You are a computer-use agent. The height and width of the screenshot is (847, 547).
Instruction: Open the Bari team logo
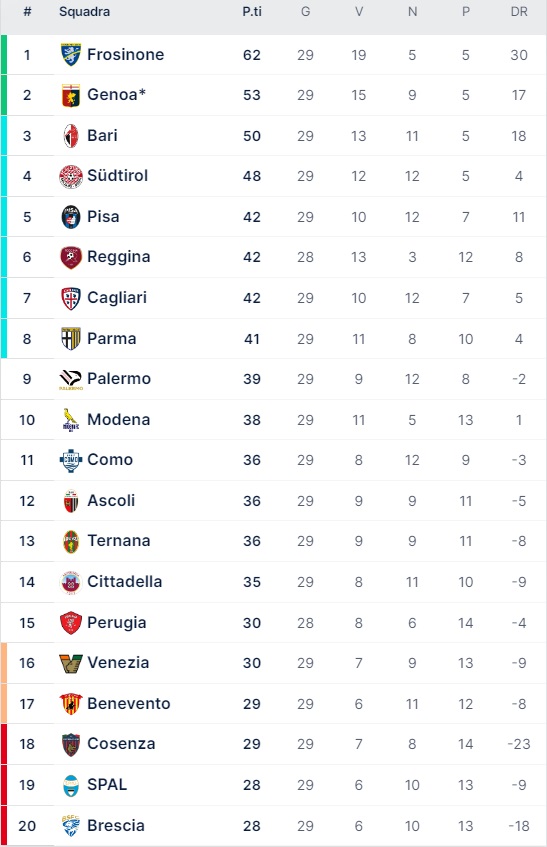point(71,136)
